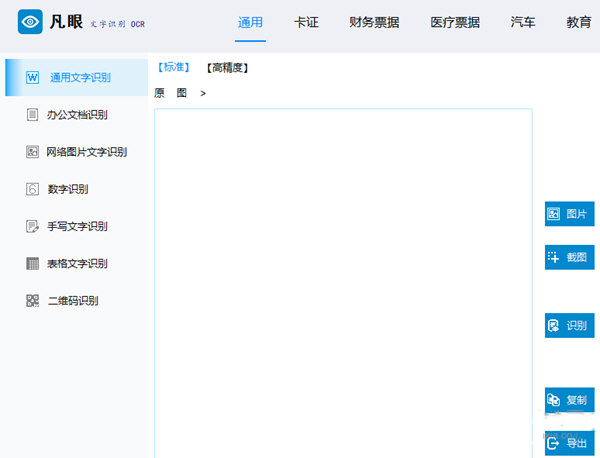This screenshot has width=600, height=458.
Task: Click the crop icon on the 截图 button
Action: 553,257
